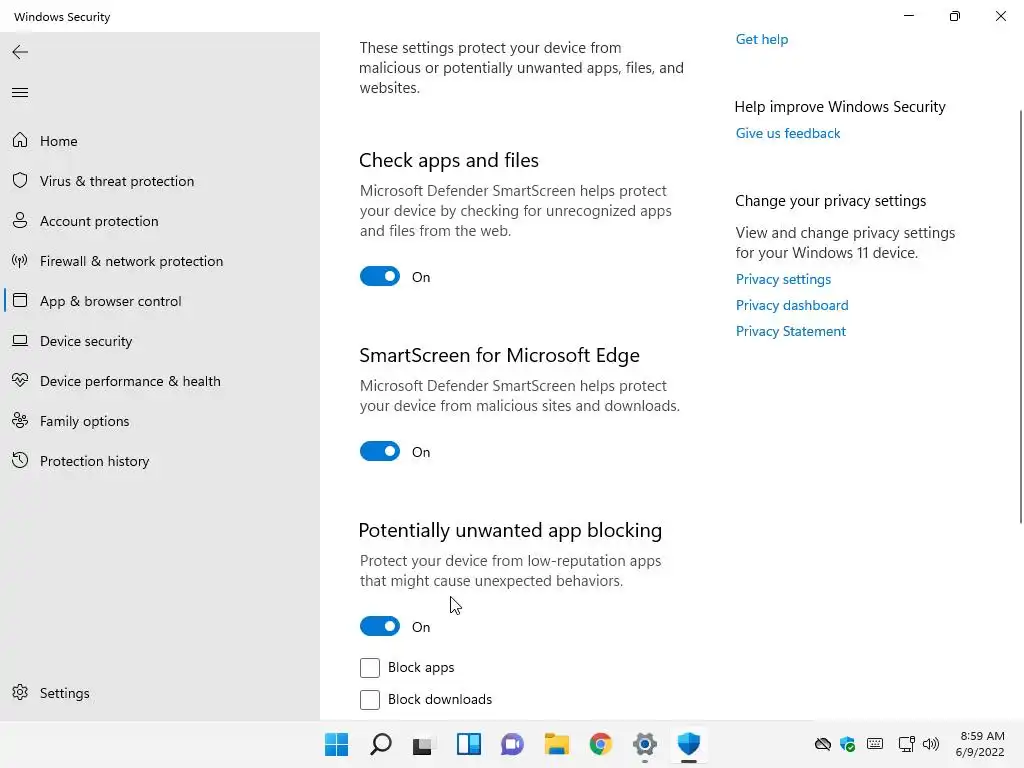Open the hamburger navigation menu
The image size is (1024, 768).
point(20,93)
